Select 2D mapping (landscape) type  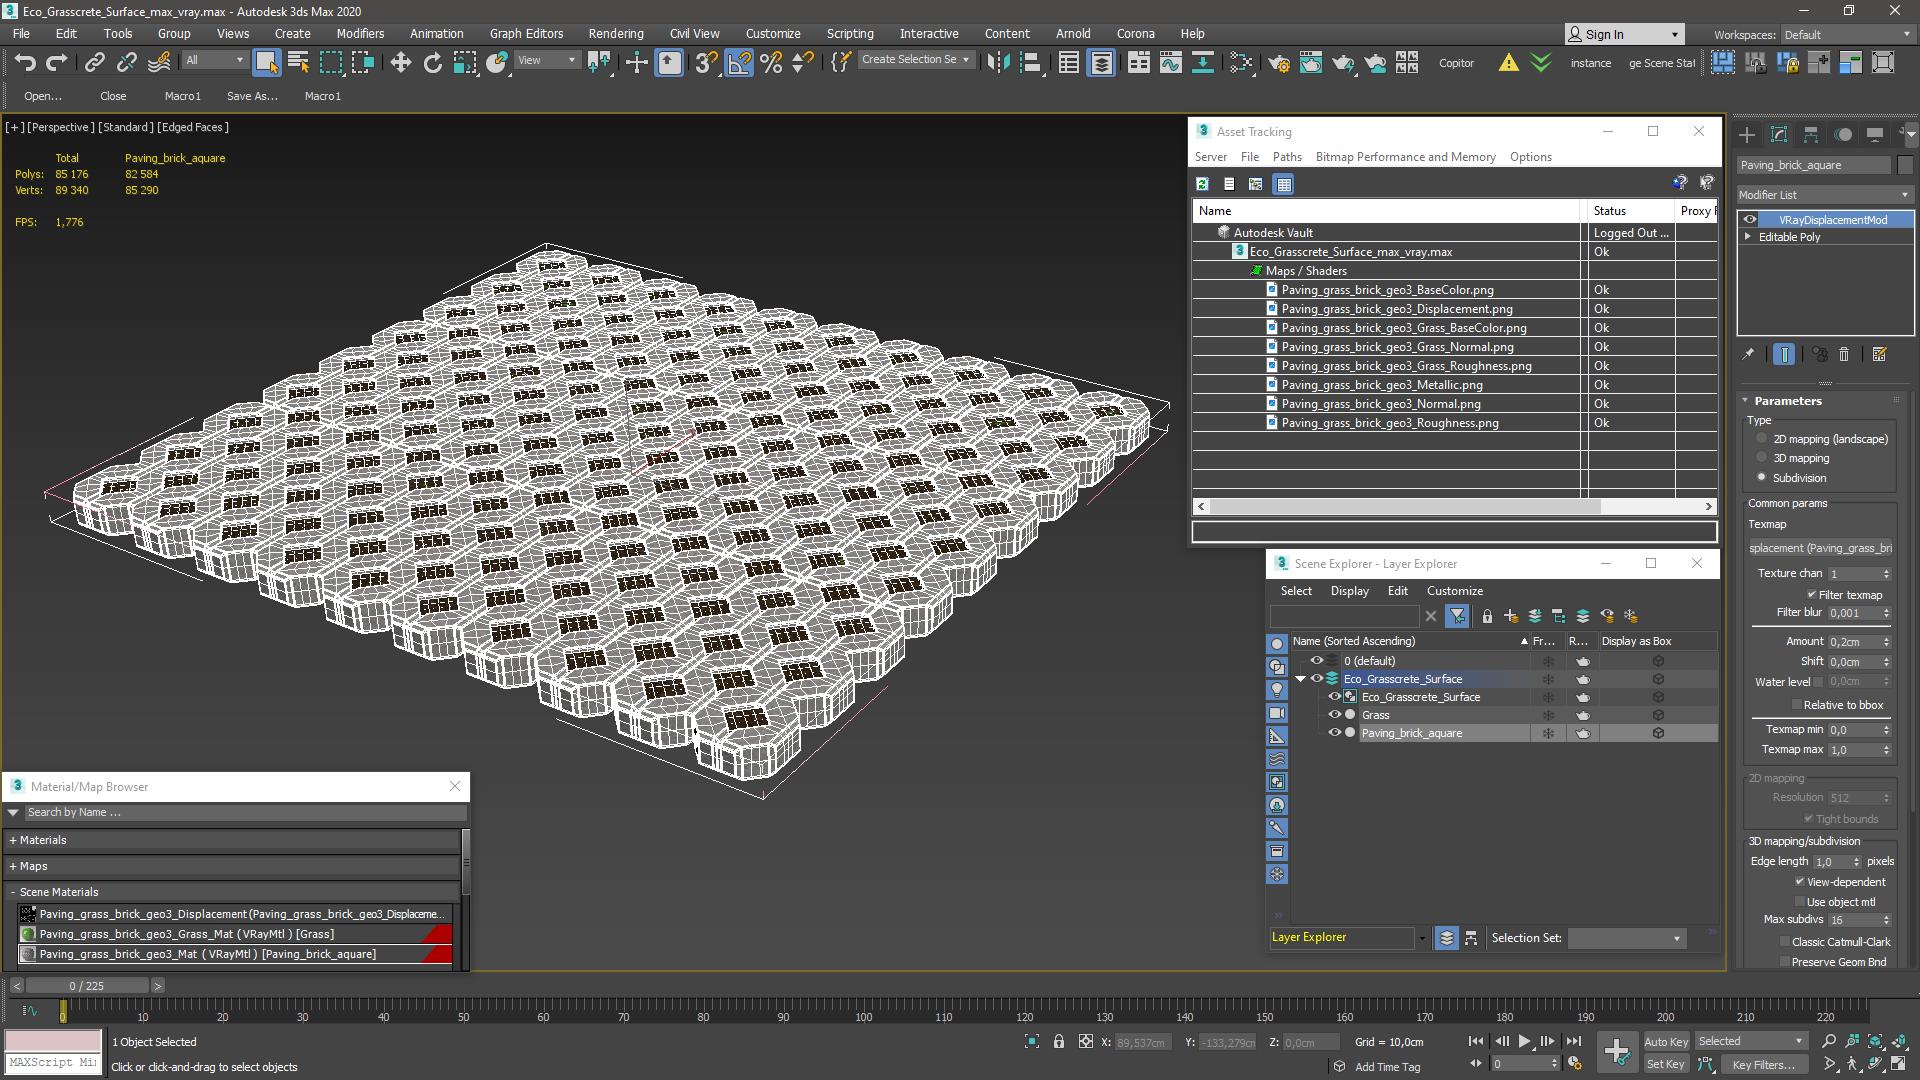[1762, 439]
